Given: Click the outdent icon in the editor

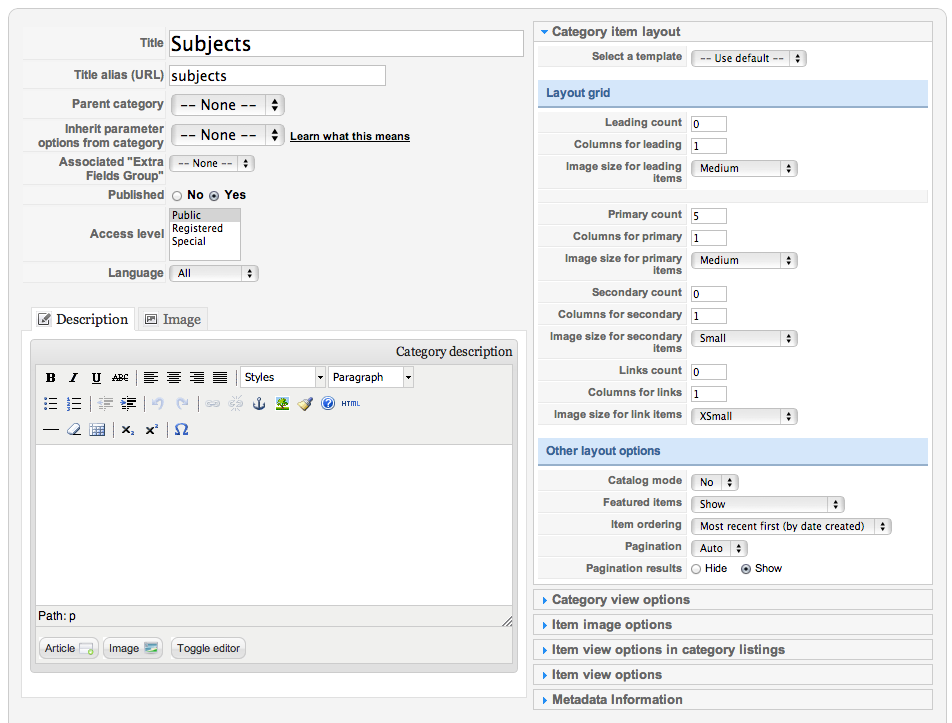Looking at the screenshot, I should pyautogui.click(x=105, y=404).
